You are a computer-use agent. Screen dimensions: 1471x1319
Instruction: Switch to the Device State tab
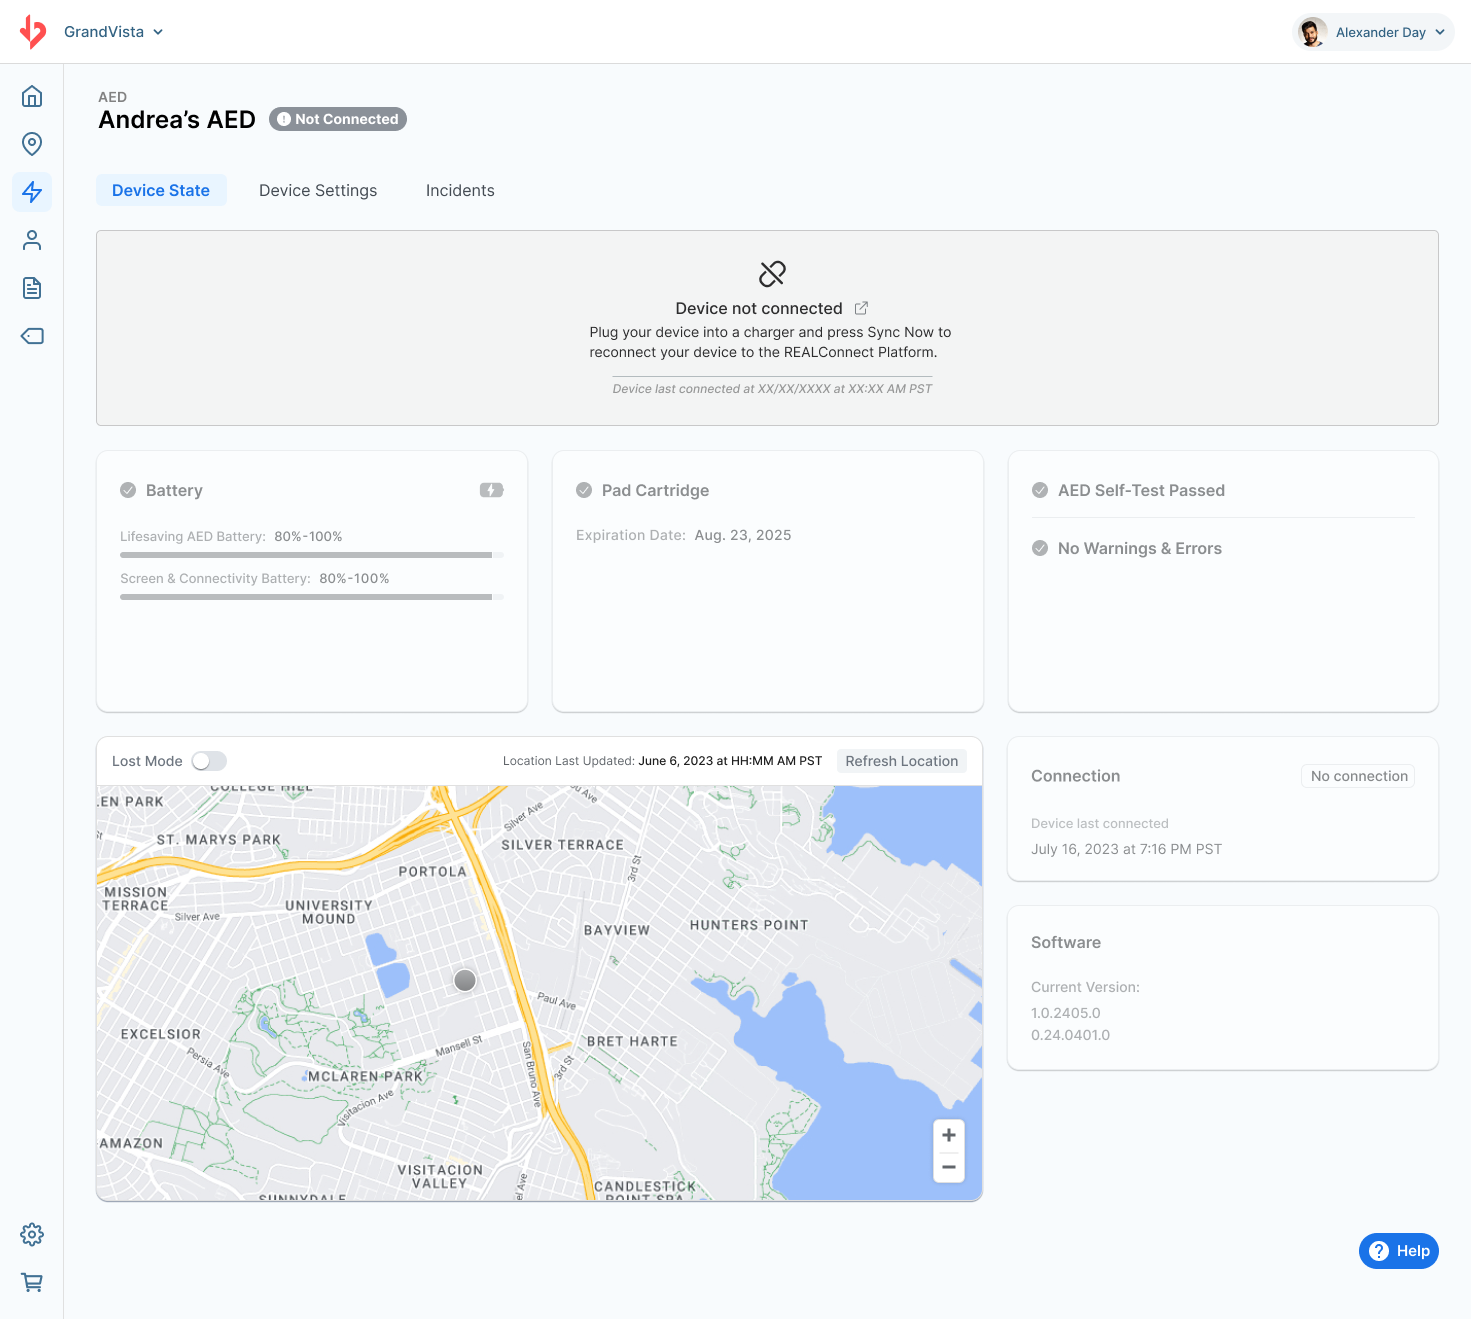tap(161, 190)
